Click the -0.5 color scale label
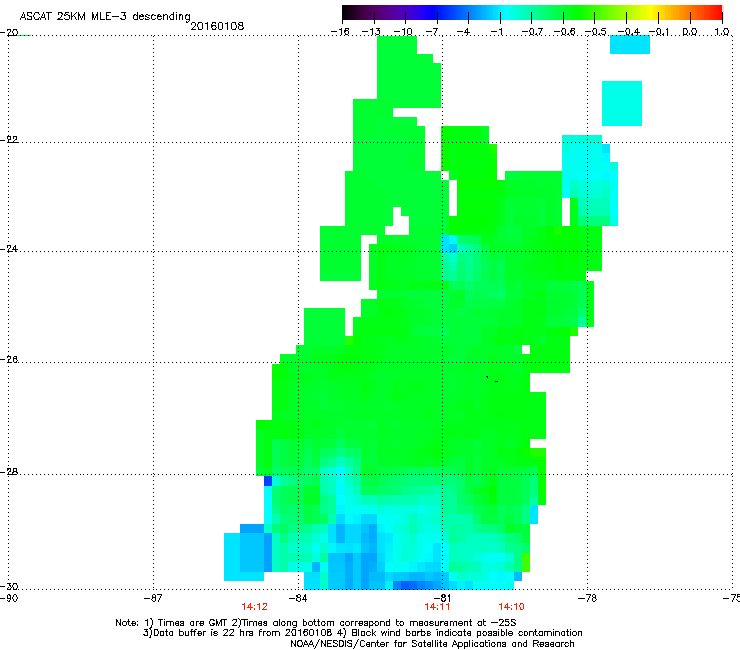Screen dimensions: 740x650 595,32
